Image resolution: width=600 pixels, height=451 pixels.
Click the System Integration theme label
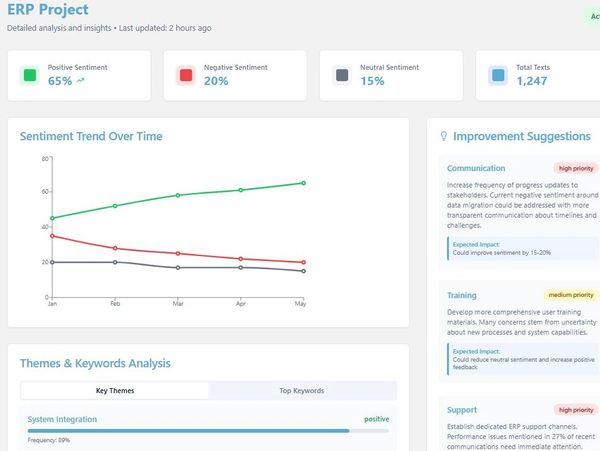coord(62,419)
